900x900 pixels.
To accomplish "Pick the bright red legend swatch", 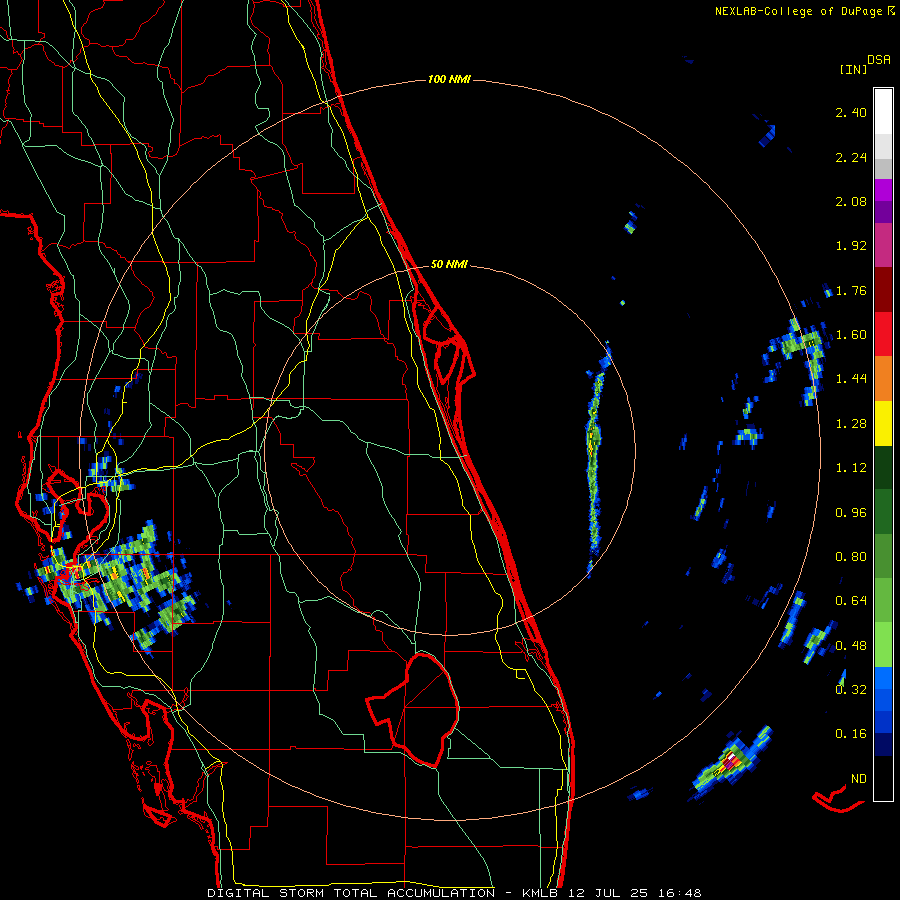I will point(883,334).
